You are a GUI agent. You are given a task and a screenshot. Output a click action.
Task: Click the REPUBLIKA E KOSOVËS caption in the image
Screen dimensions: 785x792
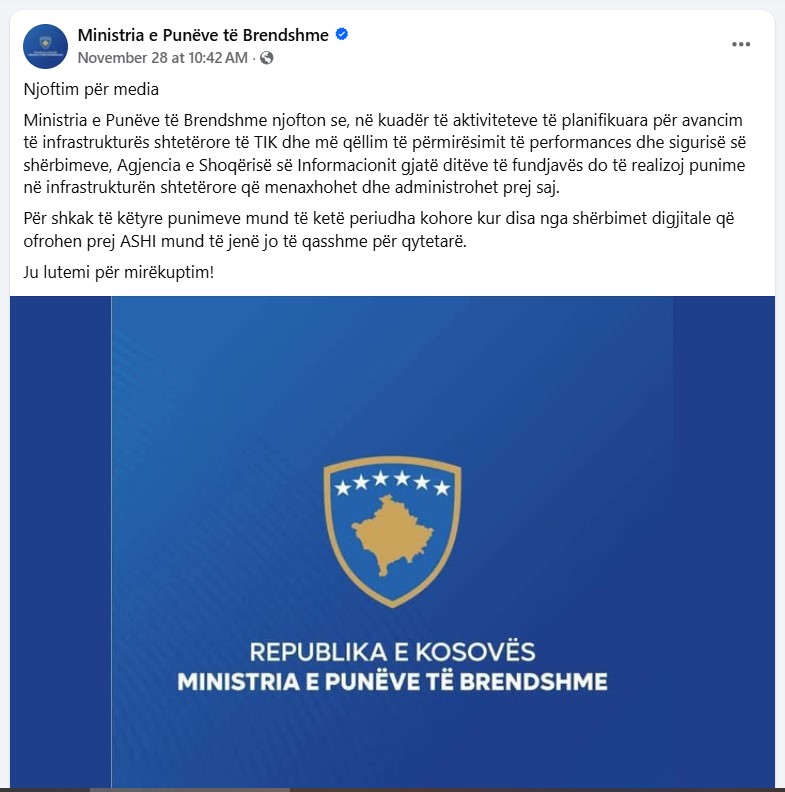coord(392,653)
